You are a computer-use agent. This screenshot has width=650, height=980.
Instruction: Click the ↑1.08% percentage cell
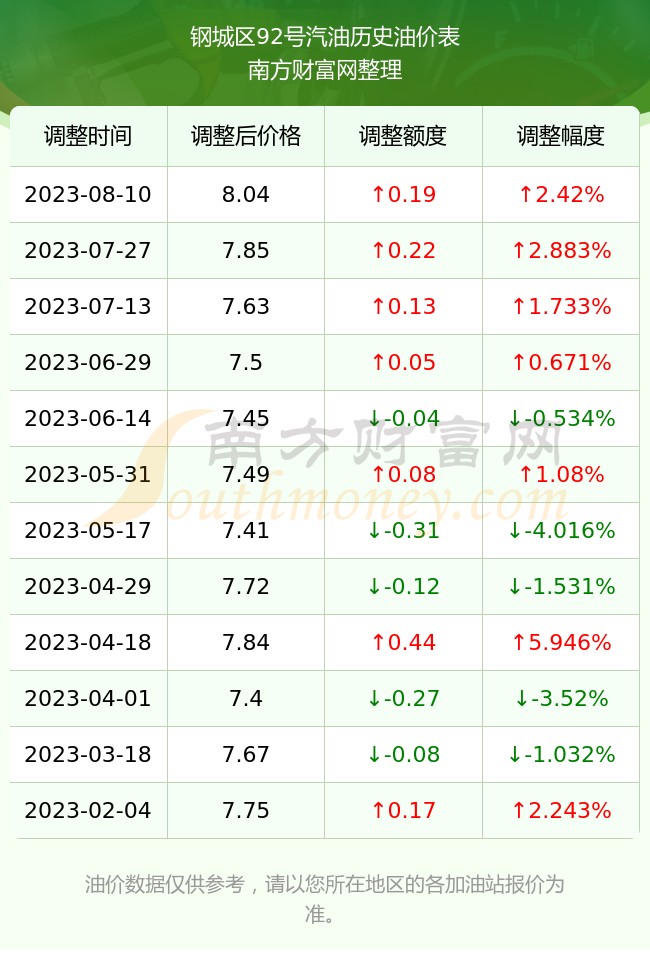561,474
